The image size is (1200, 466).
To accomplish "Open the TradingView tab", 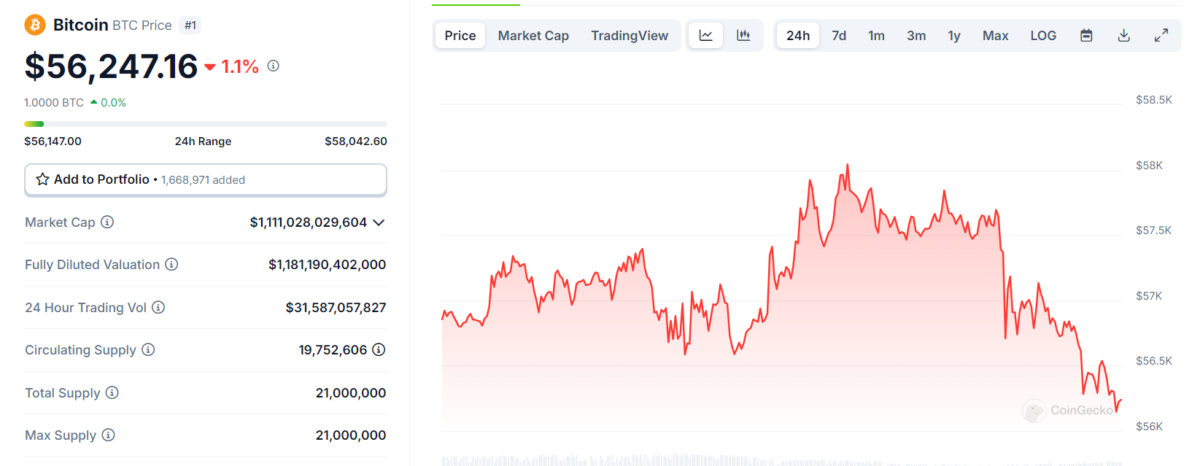I will coord(629,36).
